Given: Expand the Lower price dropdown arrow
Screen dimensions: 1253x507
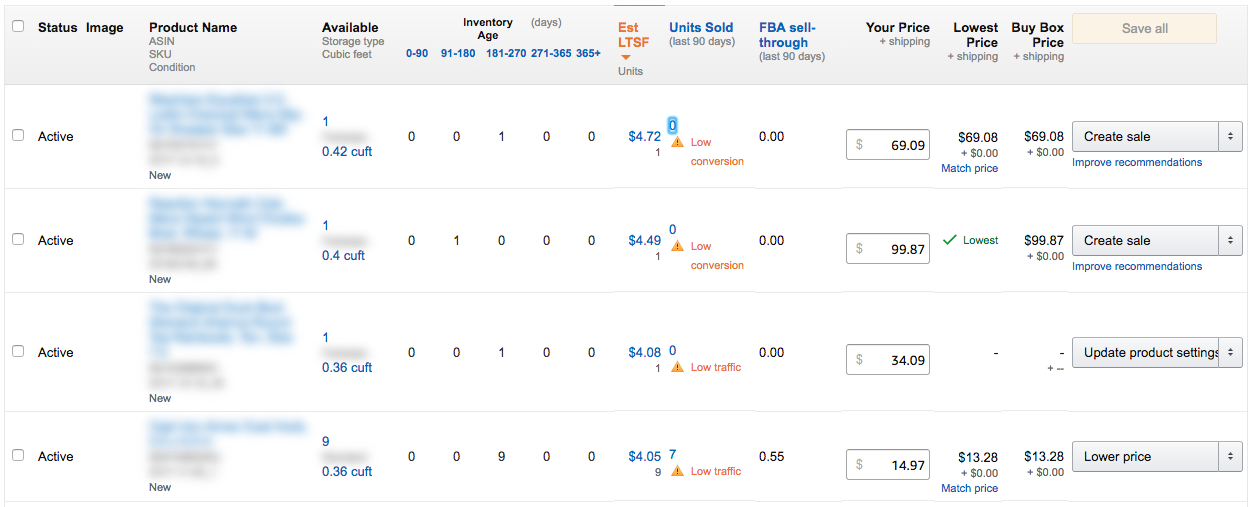Looking at the screenshot, I should pos(1230,456).
